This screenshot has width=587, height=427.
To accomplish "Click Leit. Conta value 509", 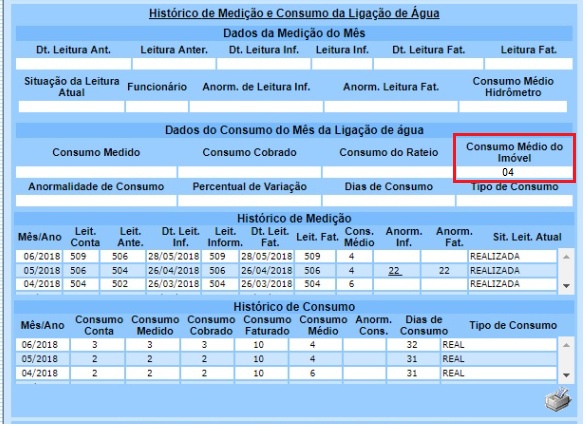I will coord(78,256).
